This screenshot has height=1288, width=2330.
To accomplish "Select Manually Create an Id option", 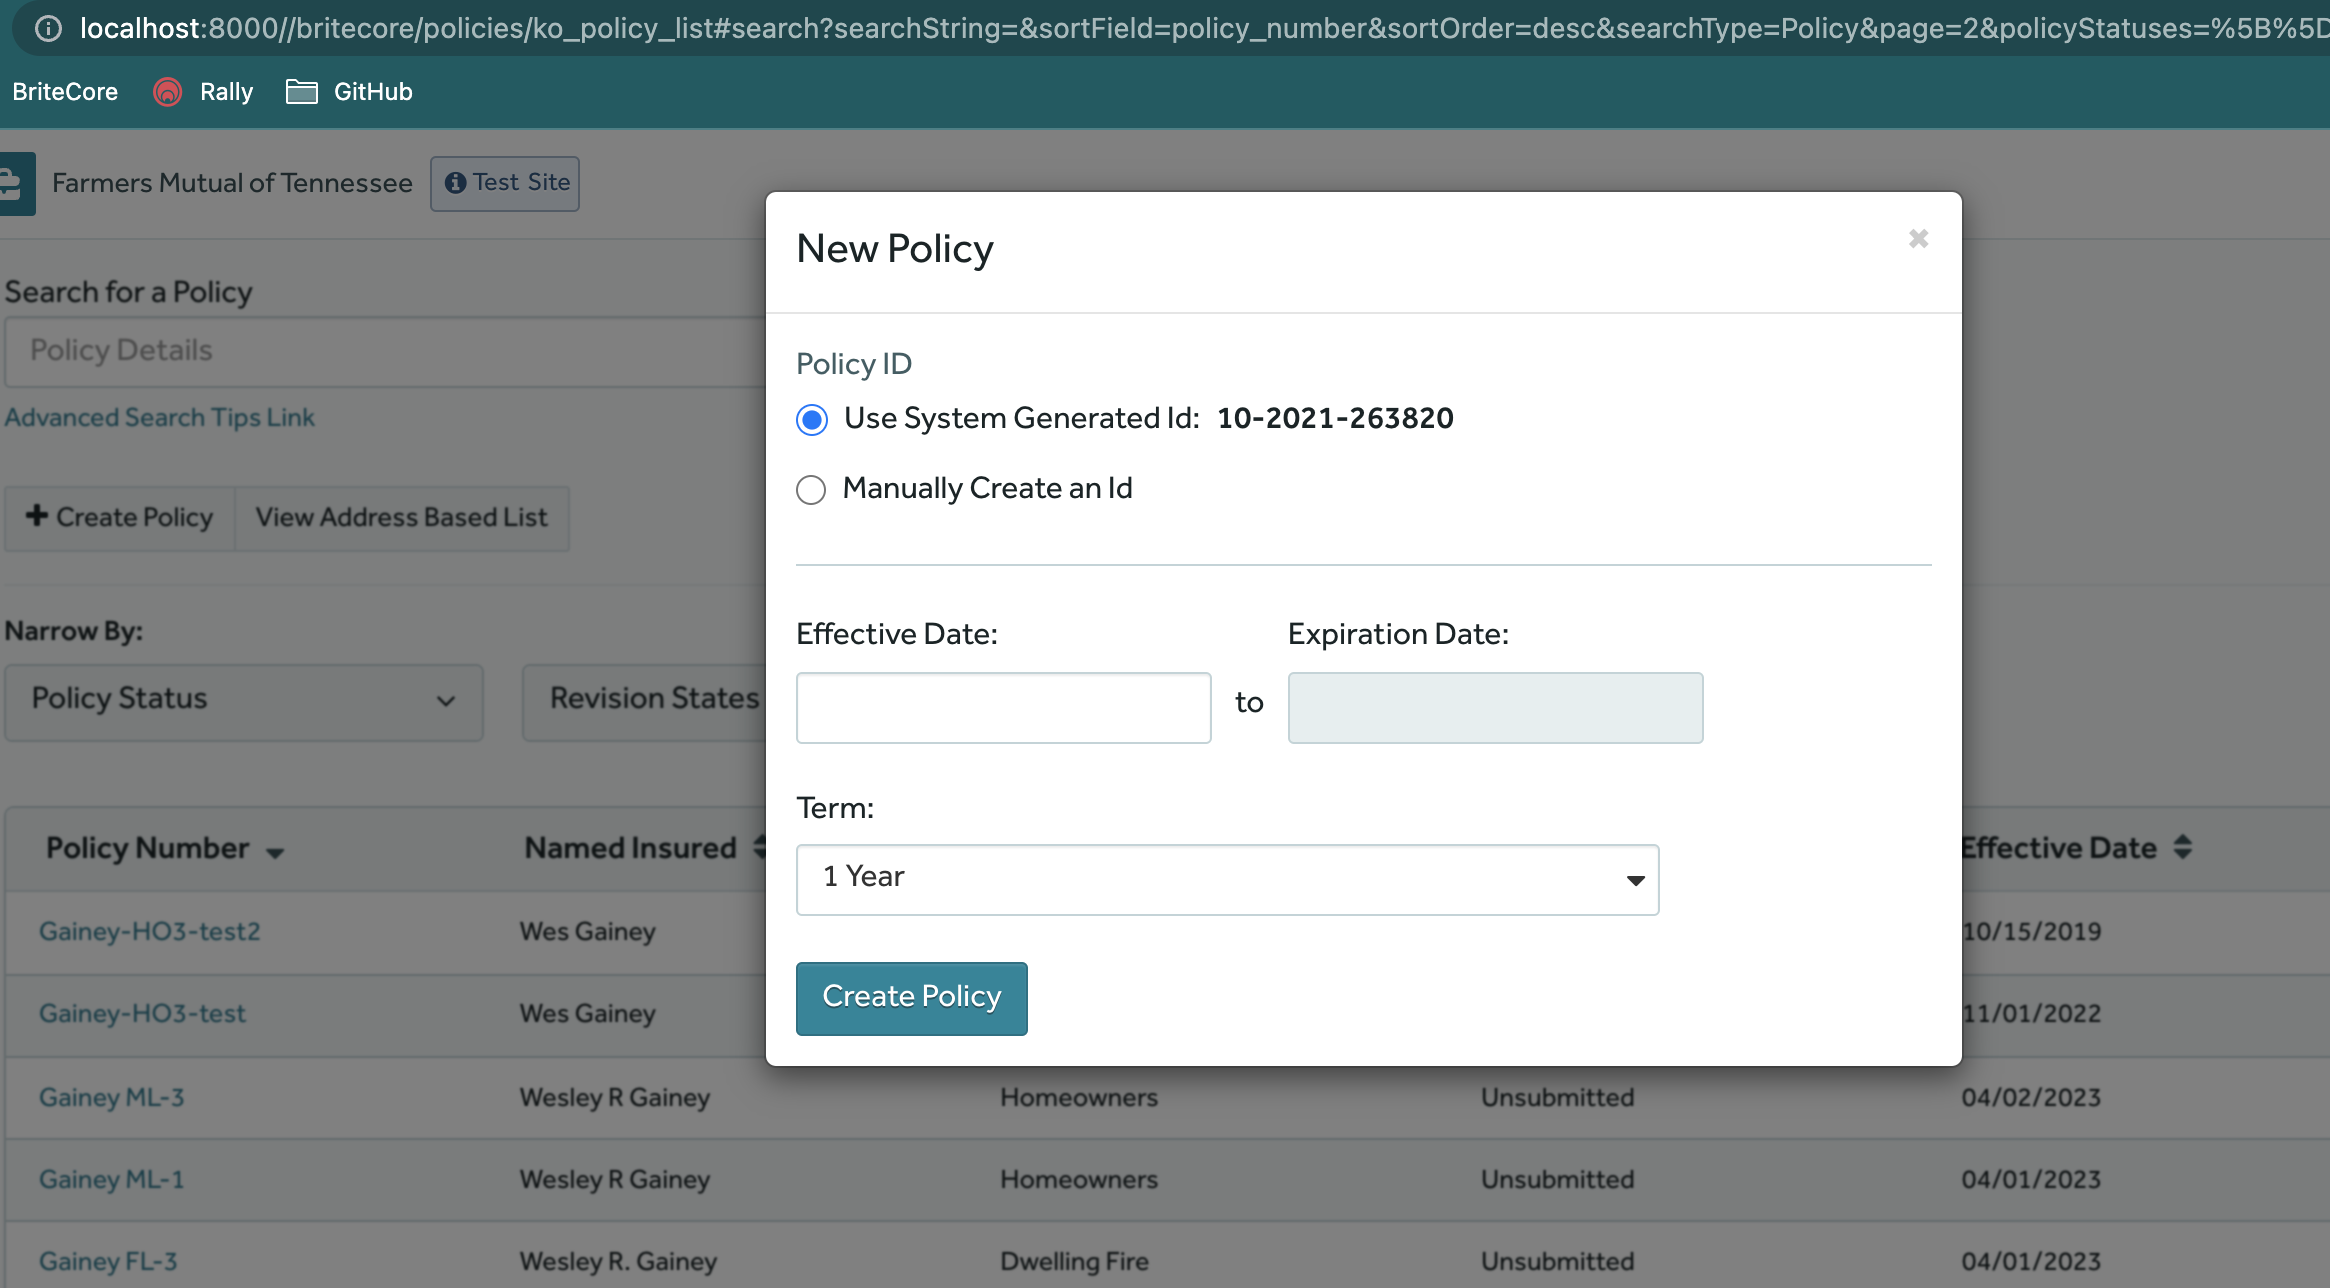I will [x=811, y=490].
